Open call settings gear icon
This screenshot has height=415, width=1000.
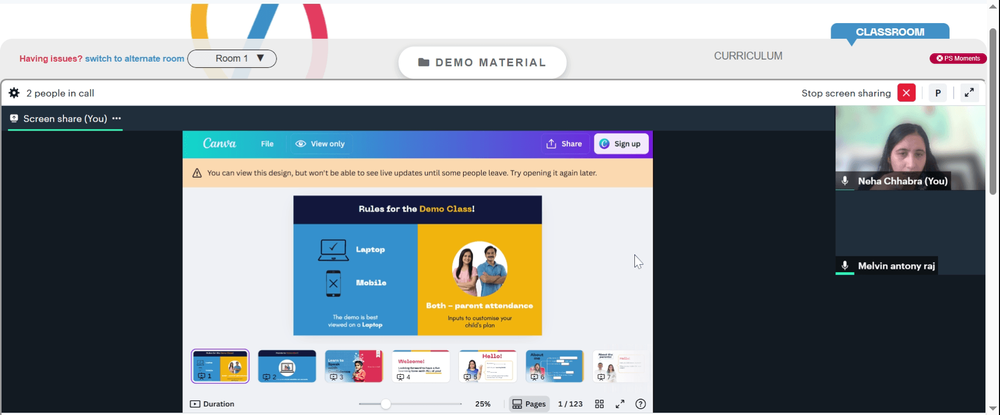(x=14, y=93)
